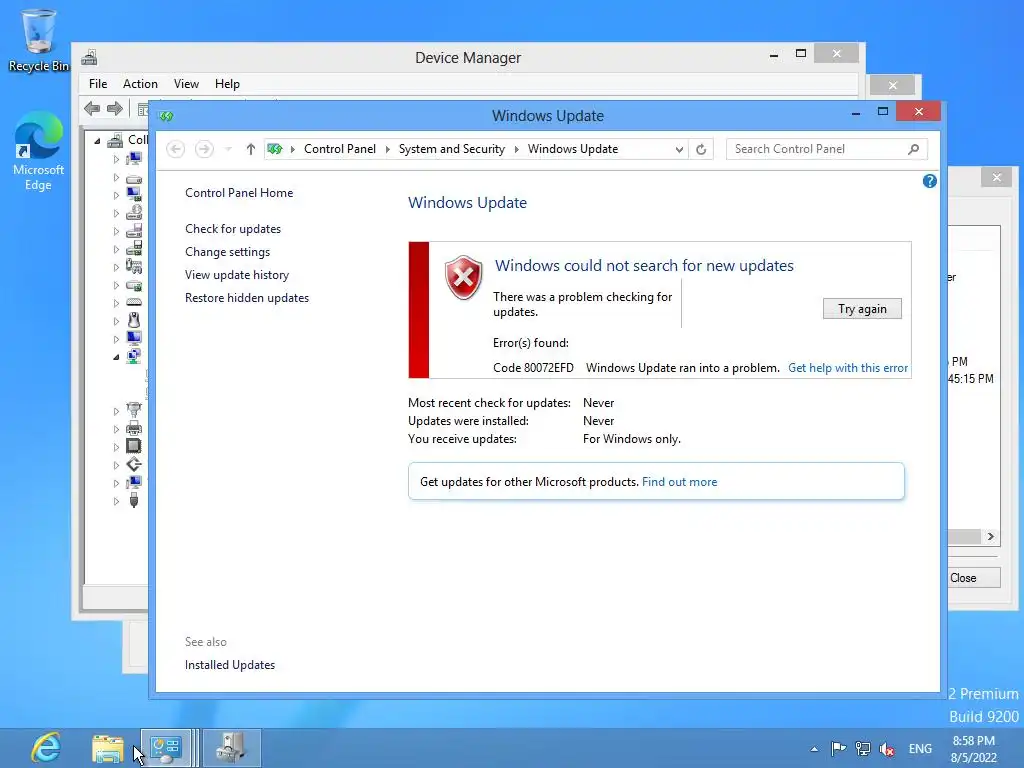Select the USB plug icon in Device Manager
This screenshot has height=768, width=1024.
pos(134,501)
